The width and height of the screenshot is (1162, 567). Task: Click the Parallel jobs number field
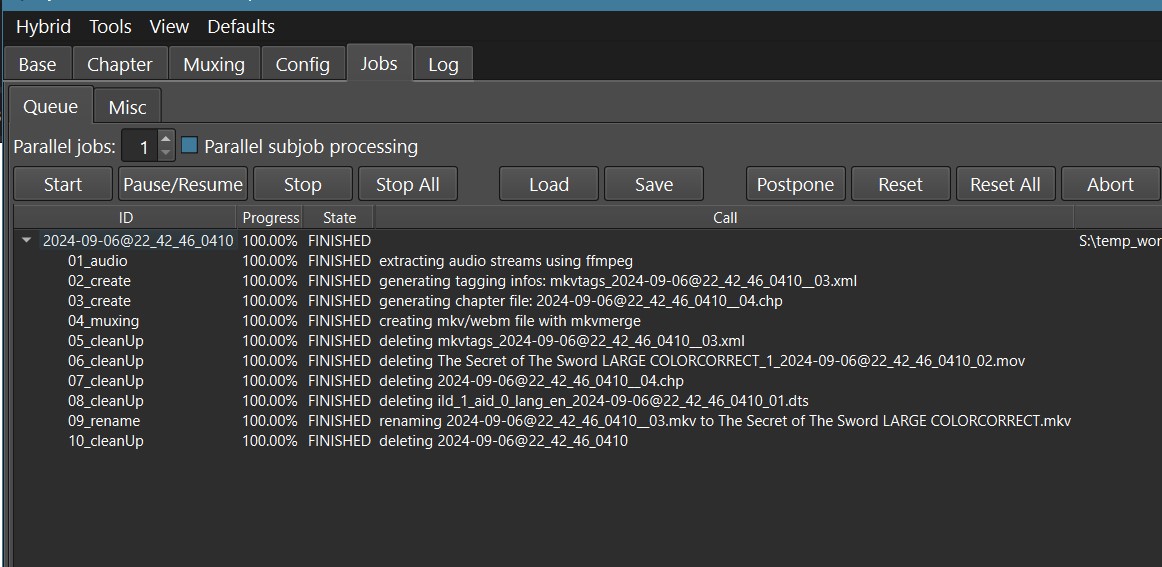pyautogui.click(x=141, y=147)
